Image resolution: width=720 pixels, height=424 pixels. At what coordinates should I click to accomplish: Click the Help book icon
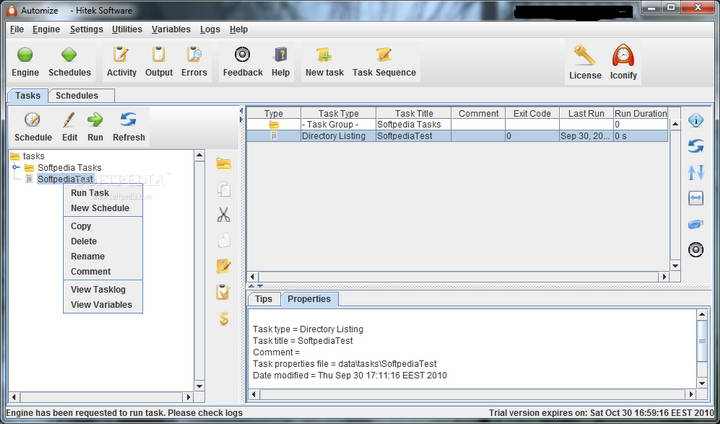[x=281, y=55]
